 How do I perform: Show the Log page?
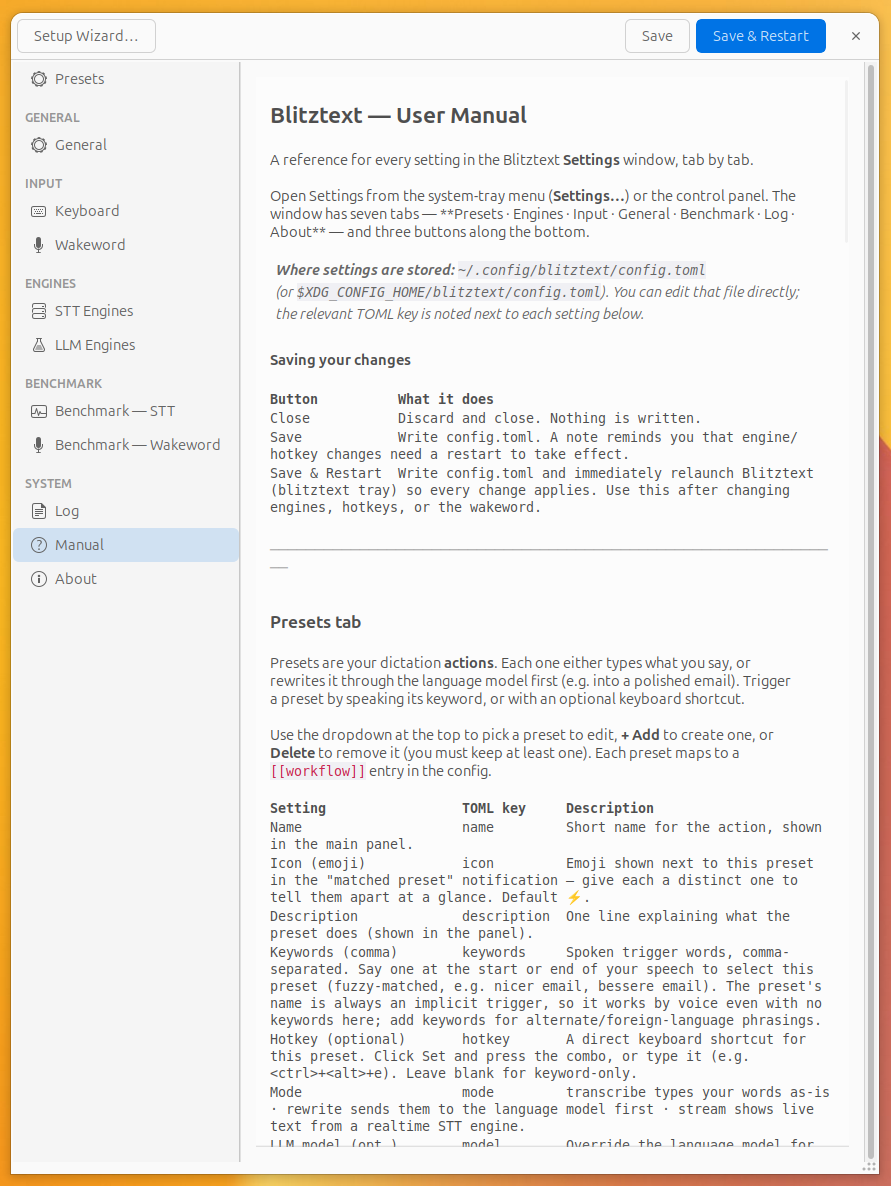[126, 511]
